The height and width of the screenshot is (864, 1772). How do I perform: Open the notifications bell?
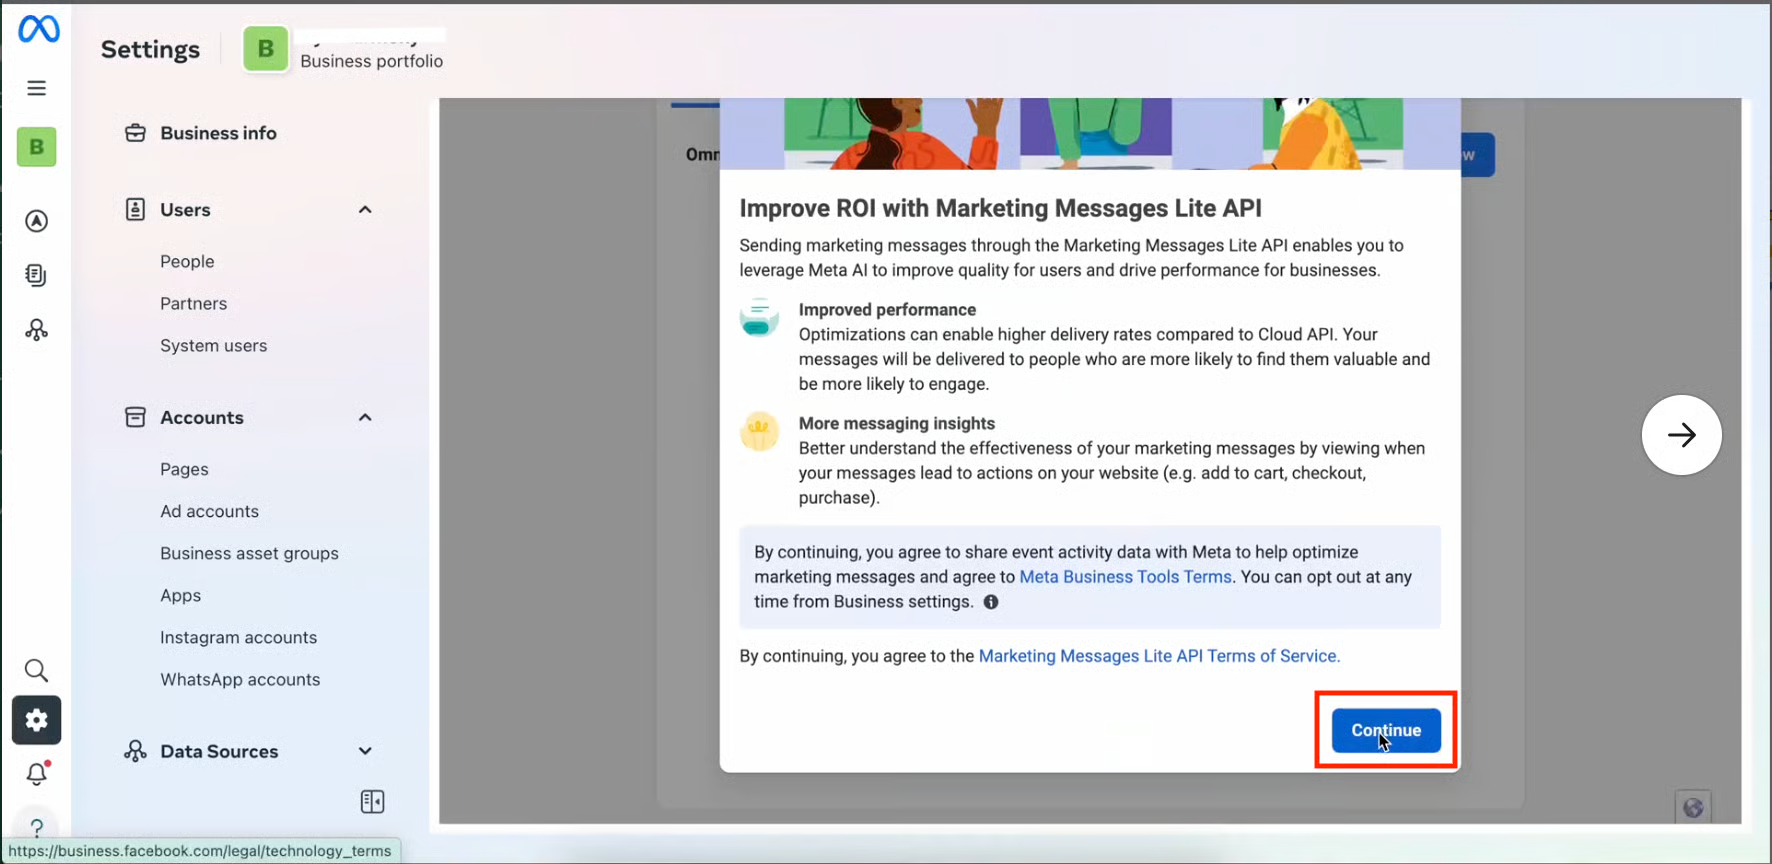click(x=37, y=773)
